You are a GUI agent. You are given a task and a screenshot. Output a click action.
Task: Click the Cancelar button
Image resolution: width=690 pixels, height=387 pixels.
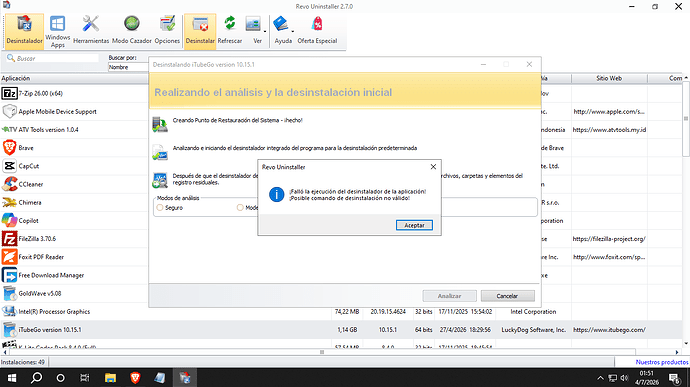(x=507, y=296)
